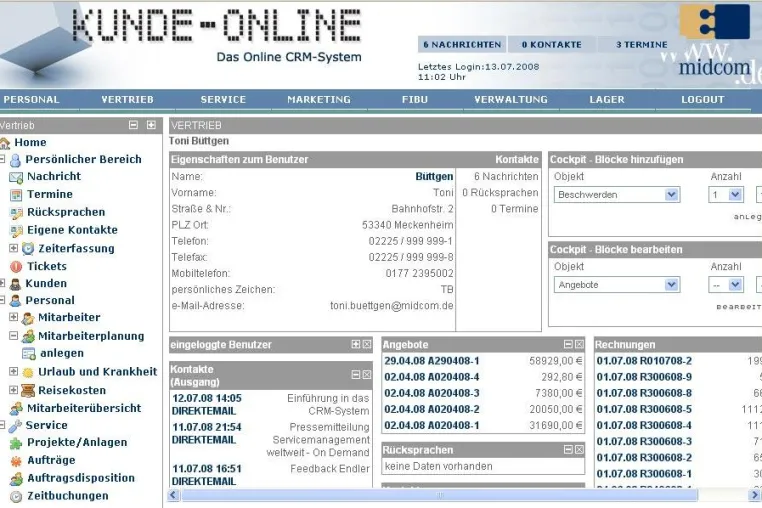Click the horizontal scrollbar right arrow
762x508 pixels.
pos(755,495)
